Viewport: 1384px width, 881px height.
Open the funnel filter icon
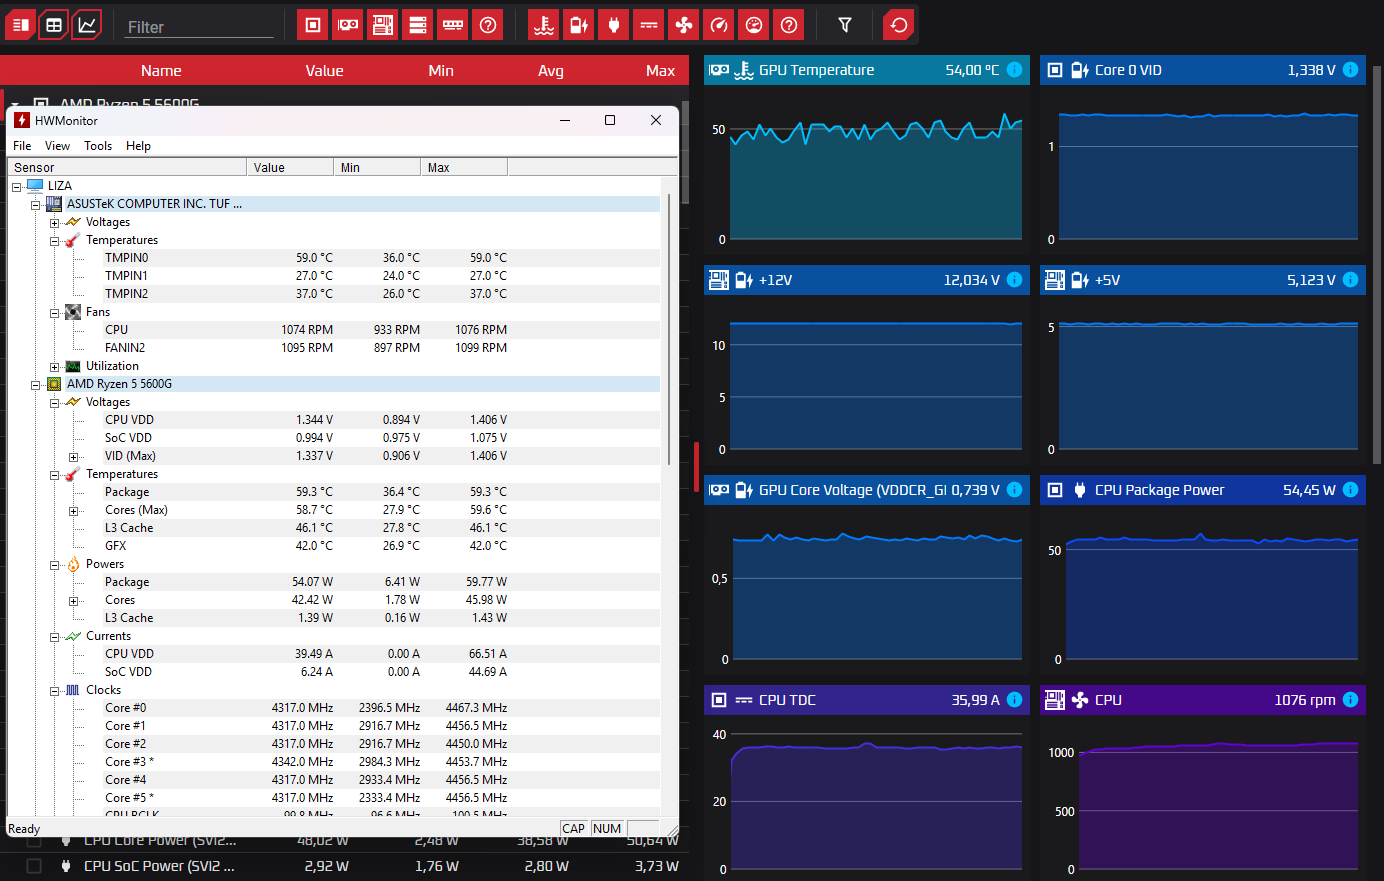[x=845, y=25]
